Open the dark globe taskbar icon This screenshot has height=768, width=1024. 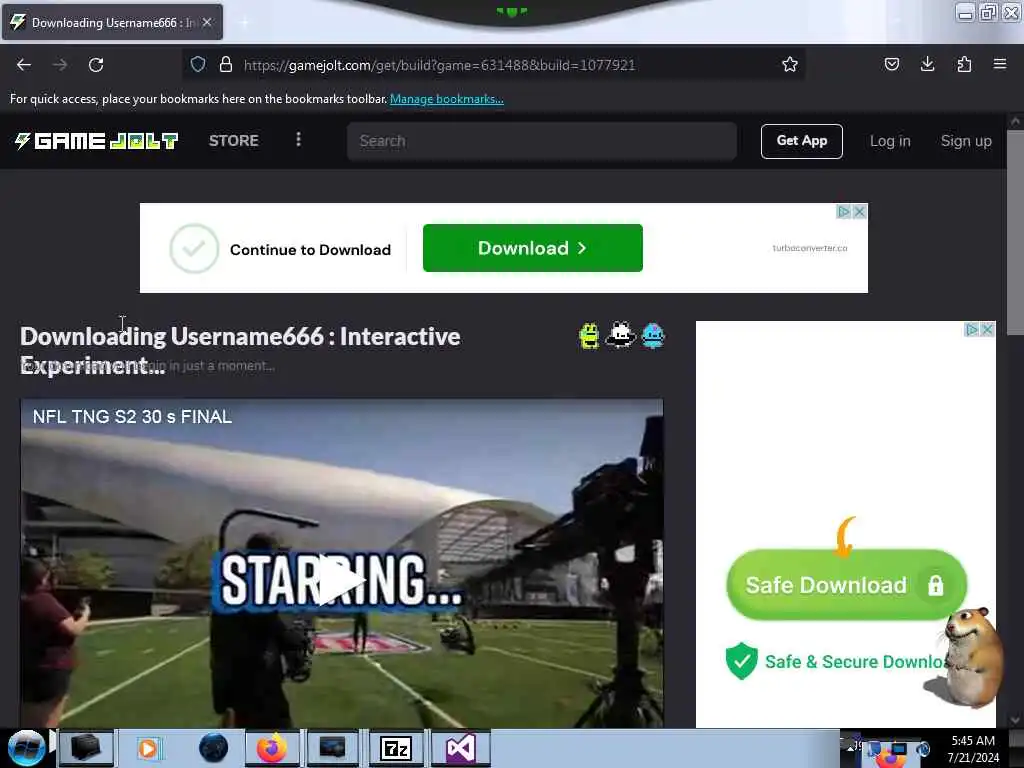pos(214,748)
